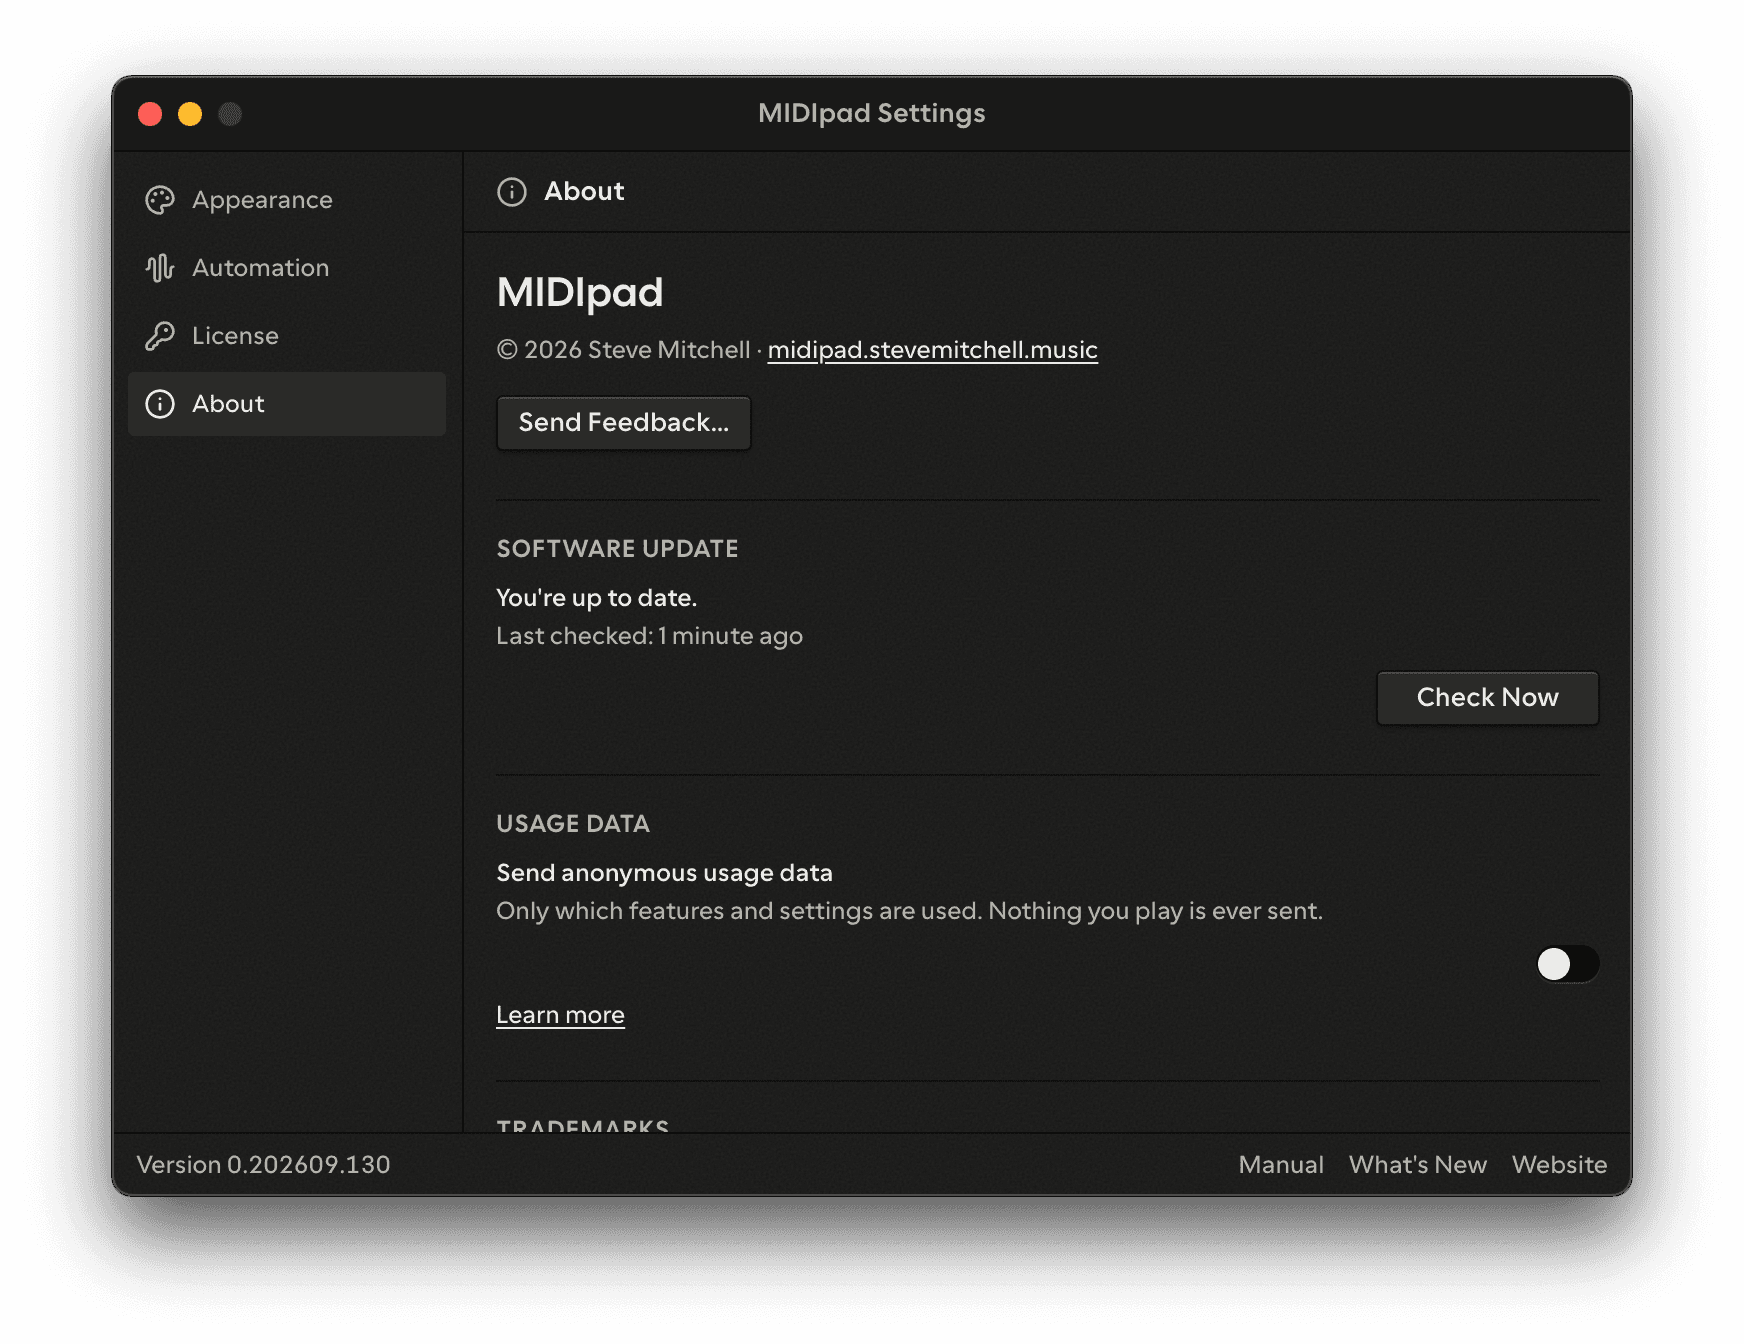Select the About tab in sidebar

point(287,404)
